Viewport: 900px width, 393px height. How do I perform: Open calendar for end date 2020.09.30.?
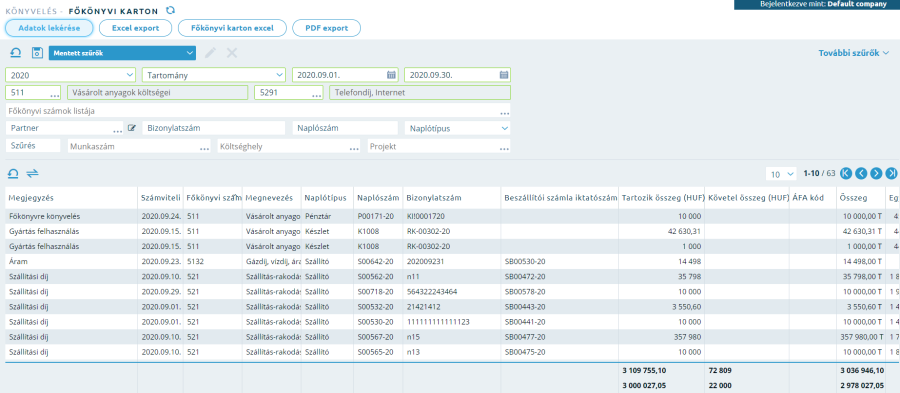[503, 75]
